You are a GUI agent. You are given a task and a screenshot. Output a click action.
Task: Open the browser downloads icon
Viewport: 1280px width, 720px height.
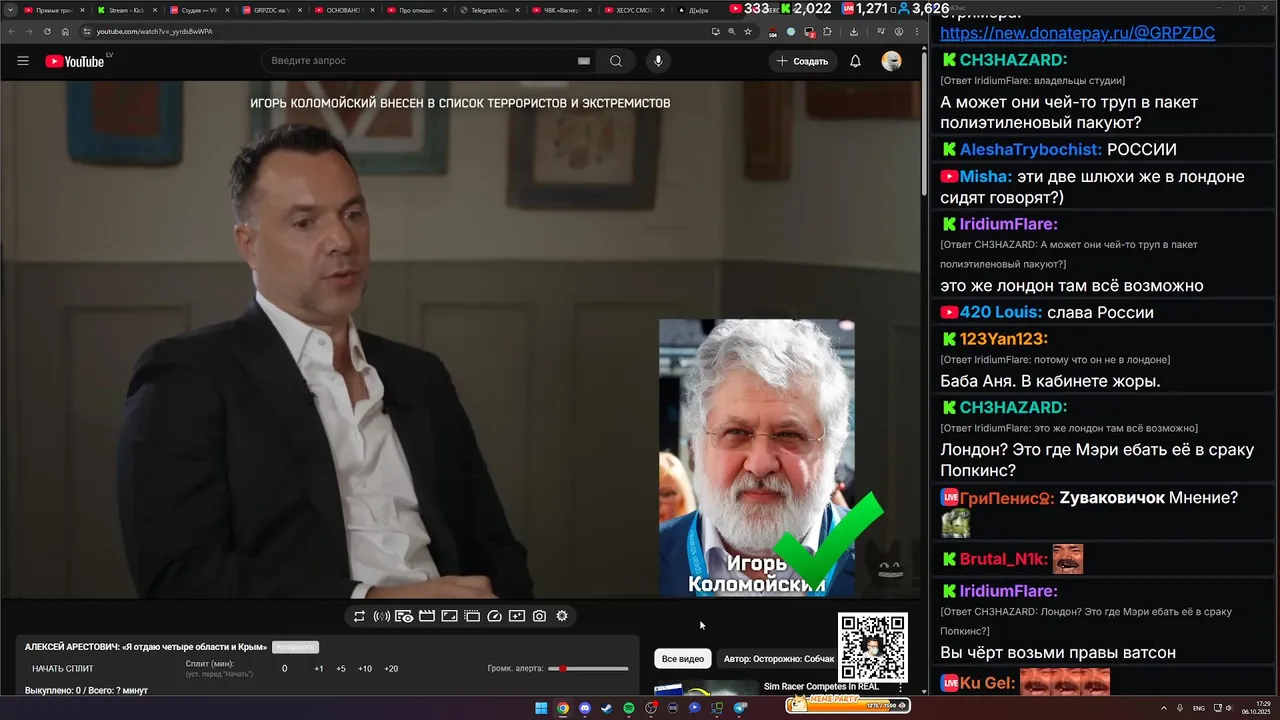click(854, 31)
